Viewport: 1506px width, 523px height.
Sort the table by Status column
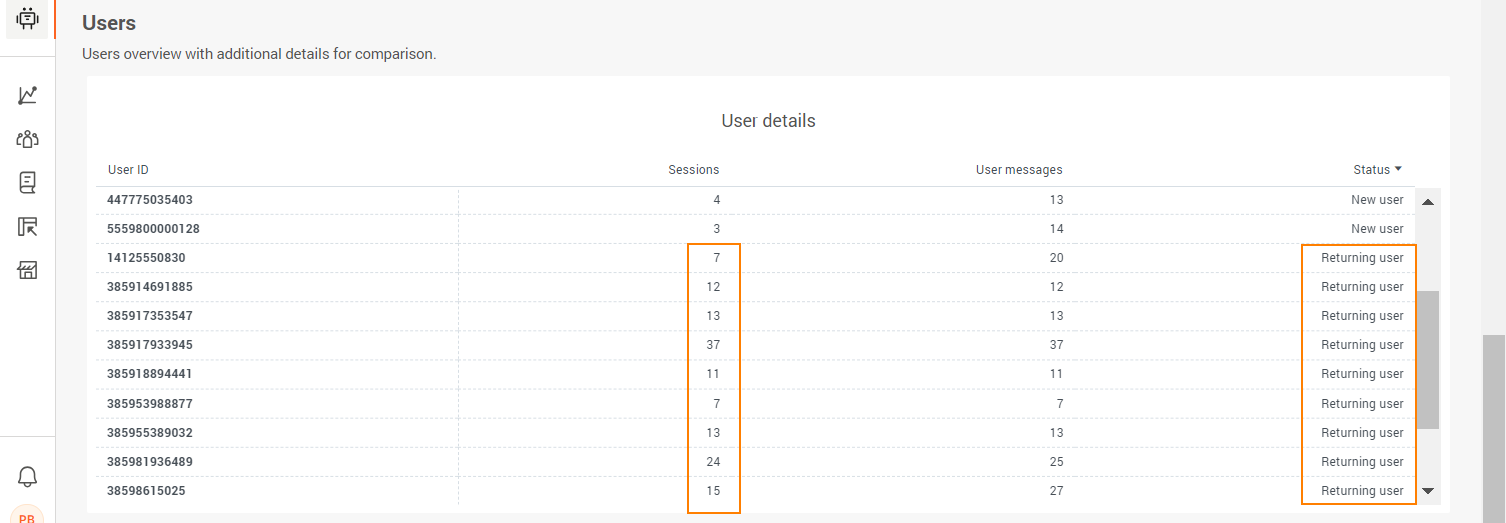[x=1377, y=170]
